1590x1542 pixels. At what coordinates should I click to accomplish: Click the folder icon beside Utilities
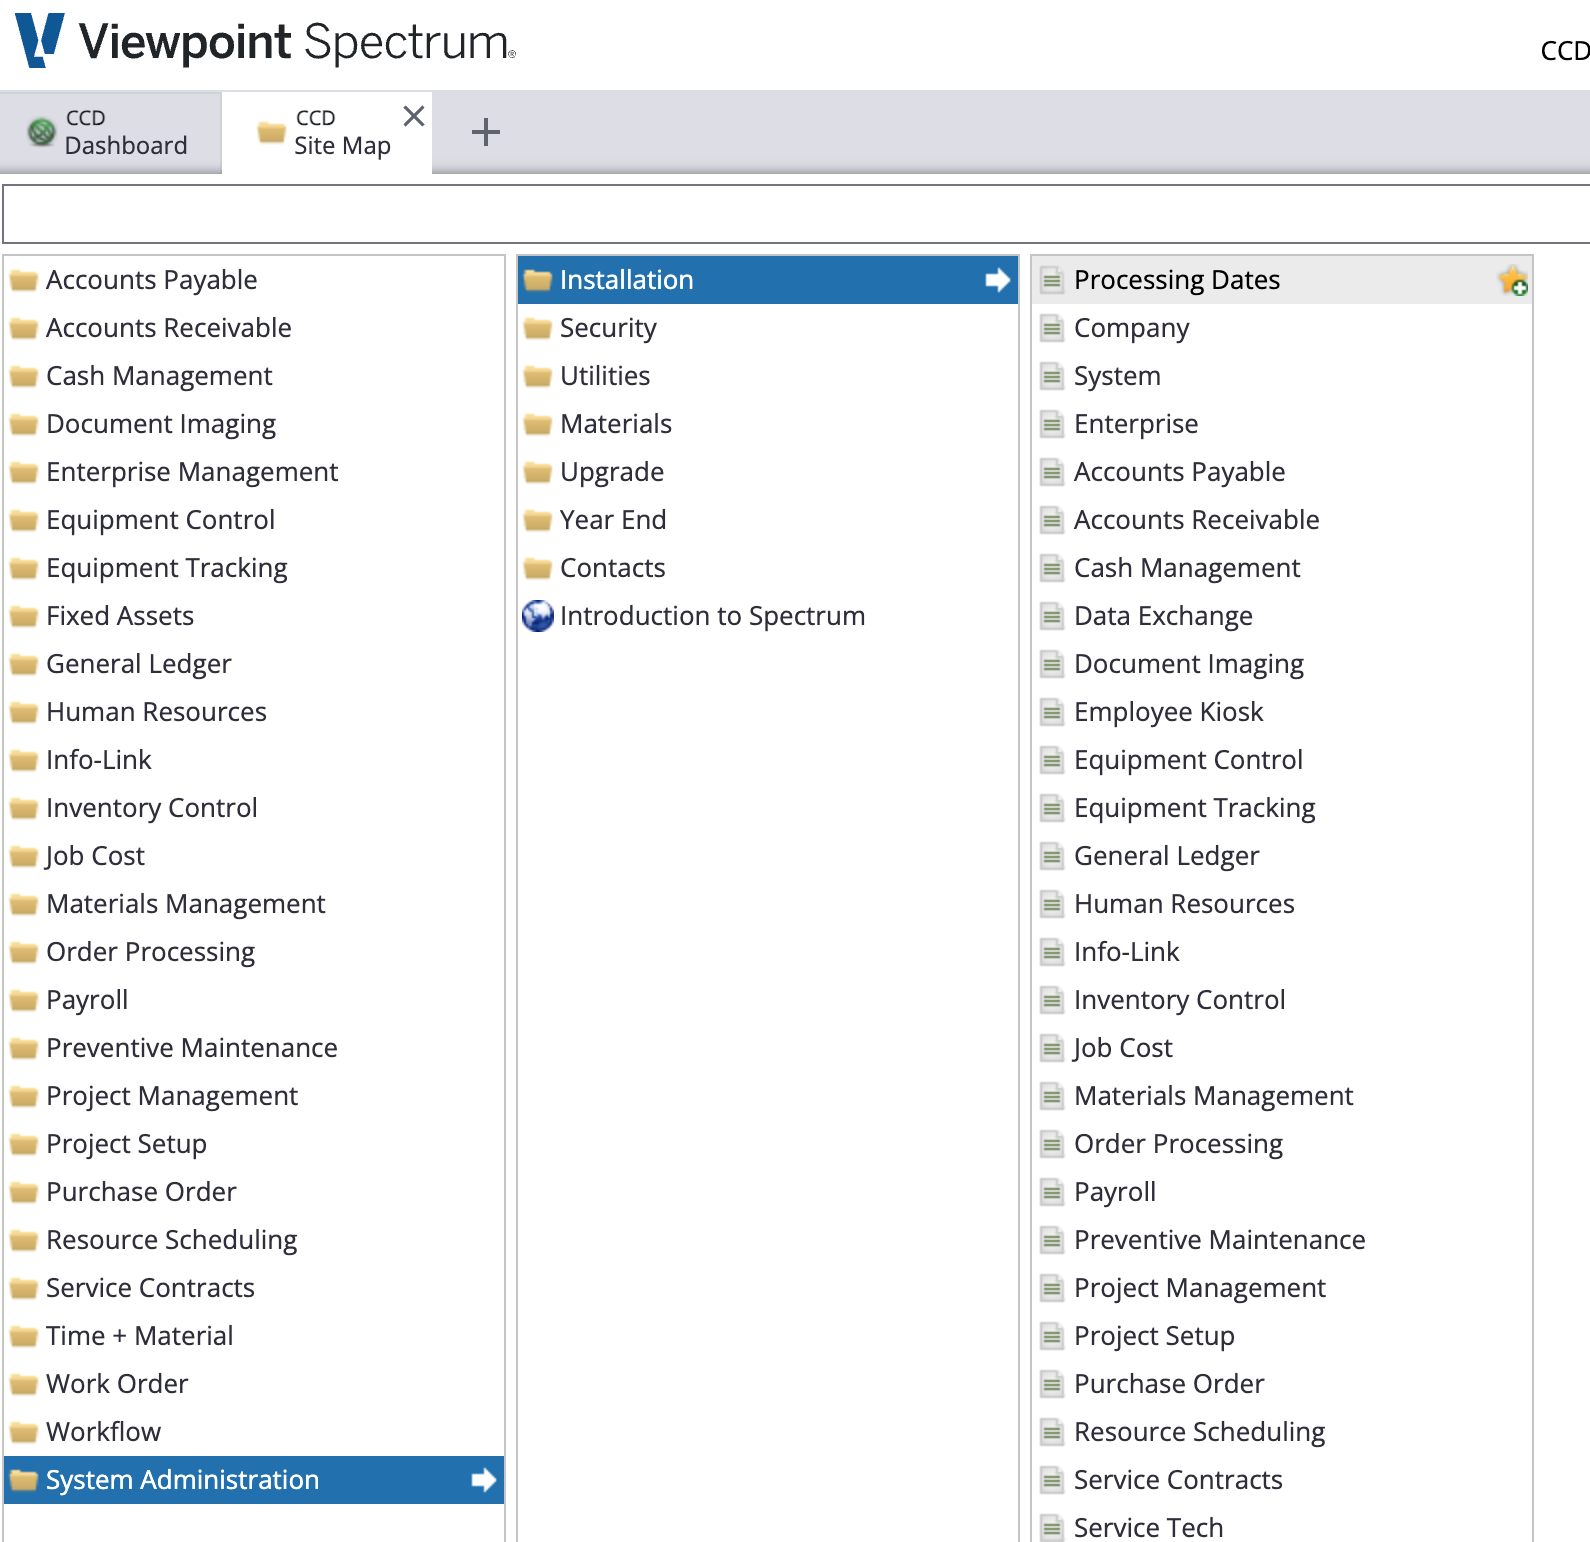[x=538, y=376]
